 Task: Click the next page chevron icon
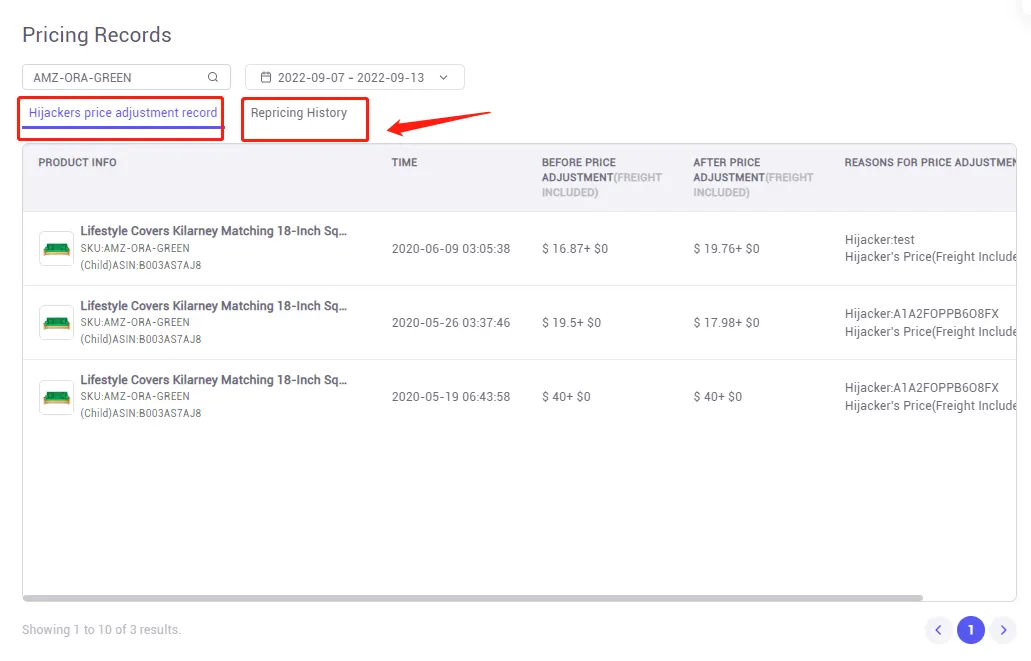(x=1004, y=630)
